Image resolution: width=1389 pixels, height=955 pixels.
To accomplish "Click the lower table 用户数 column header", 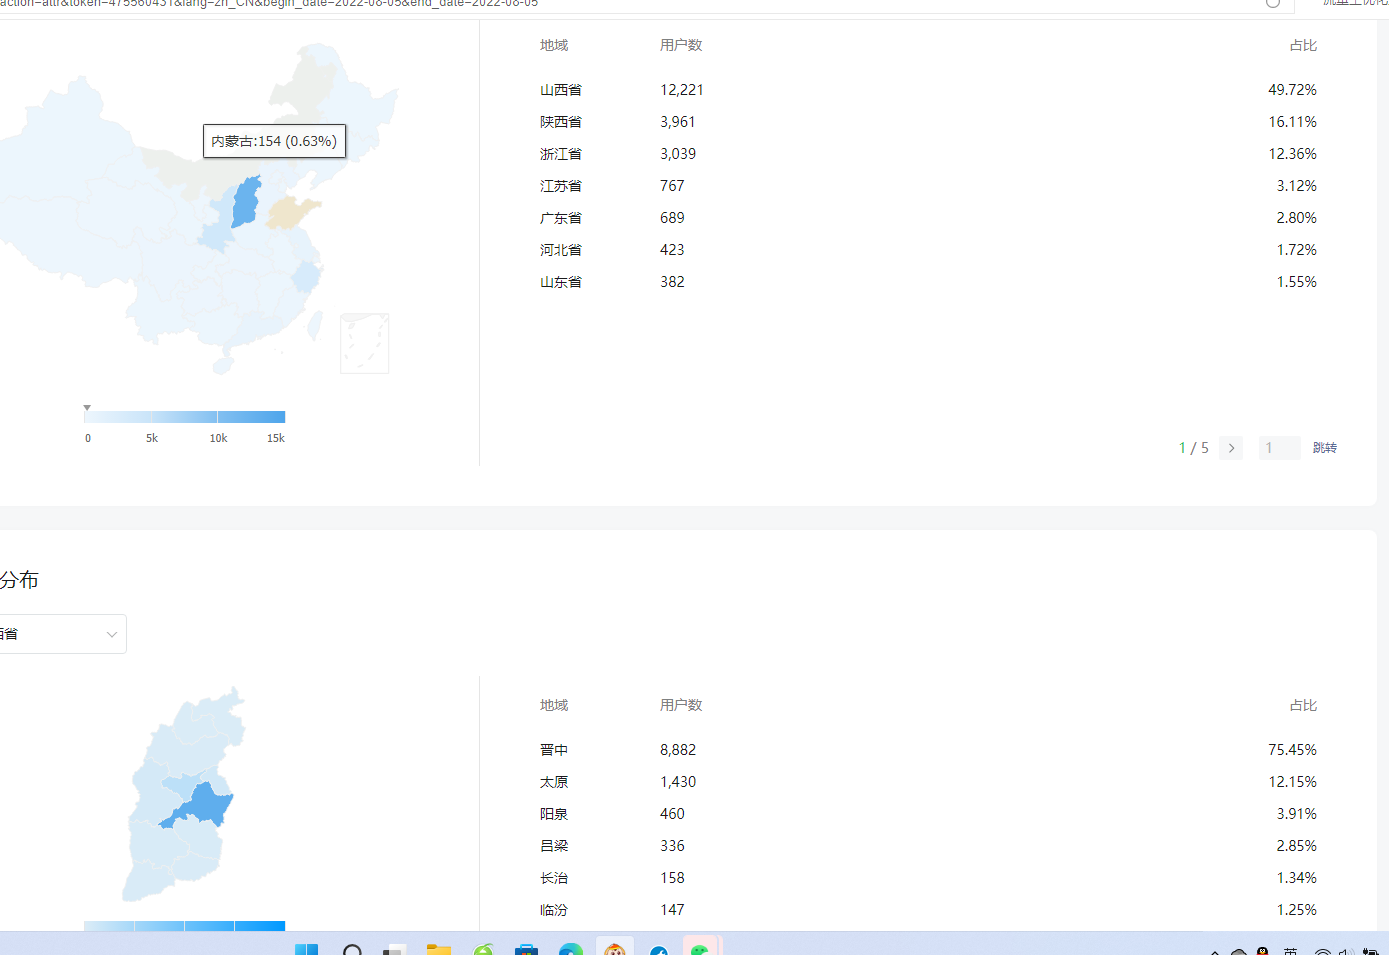I will tap(681, 705).
